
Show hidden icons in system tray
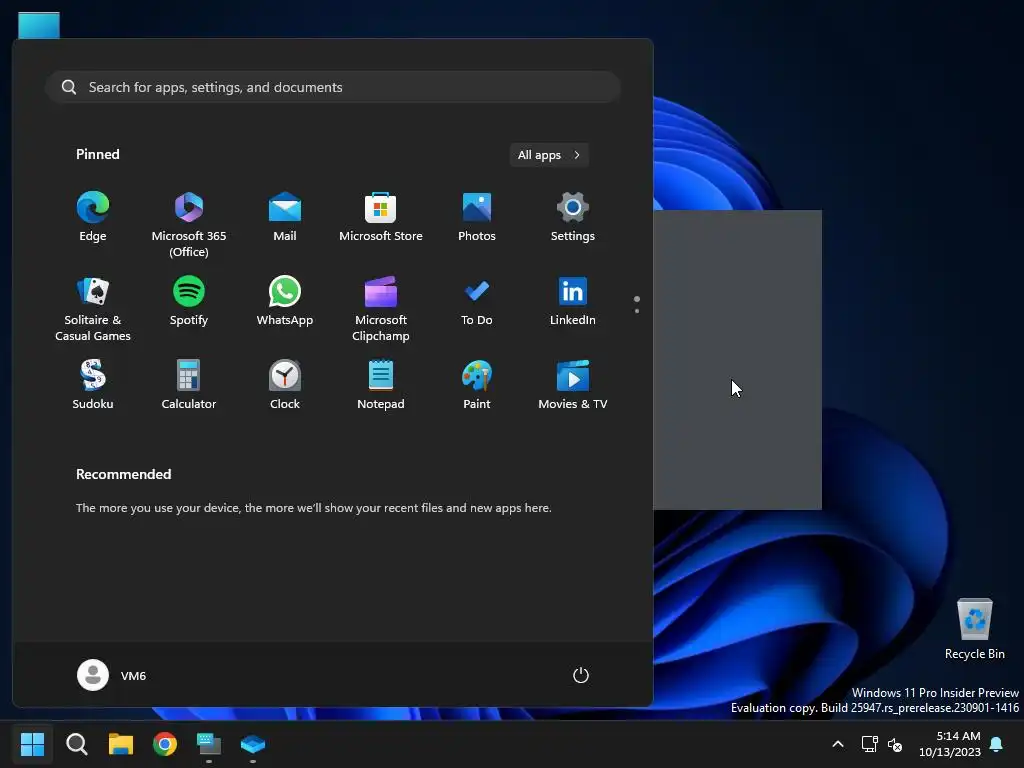coord(838,744)
